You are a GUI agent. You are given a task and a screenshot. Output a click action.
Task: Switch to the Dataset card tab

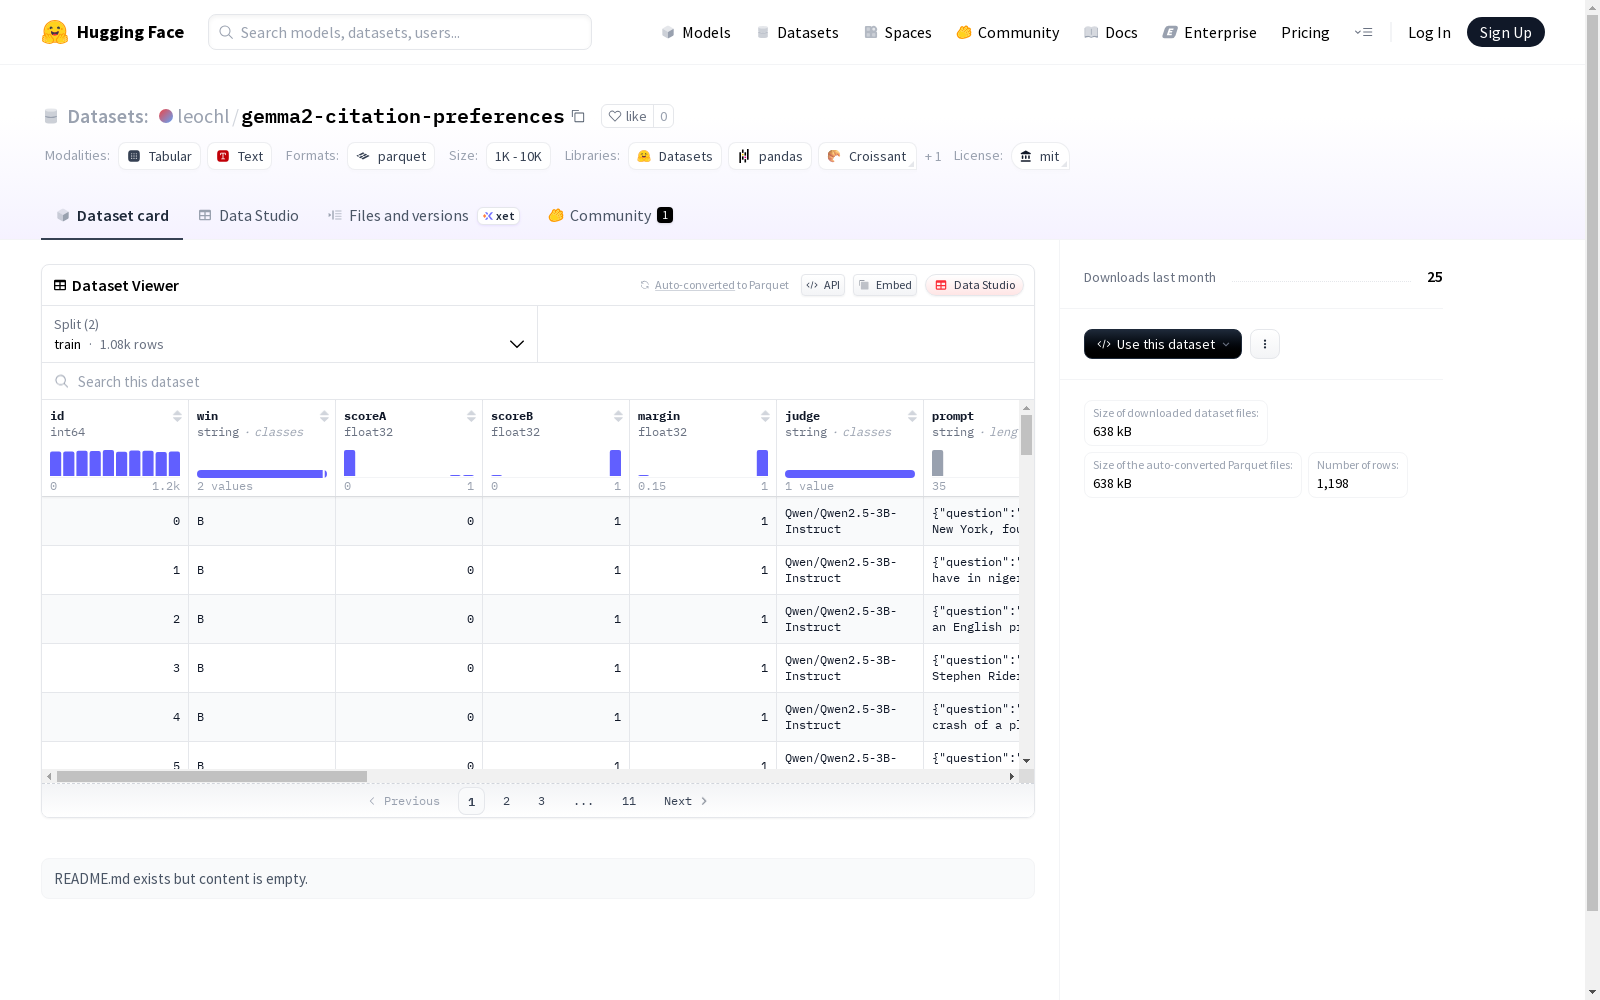[x=112, y=216]
